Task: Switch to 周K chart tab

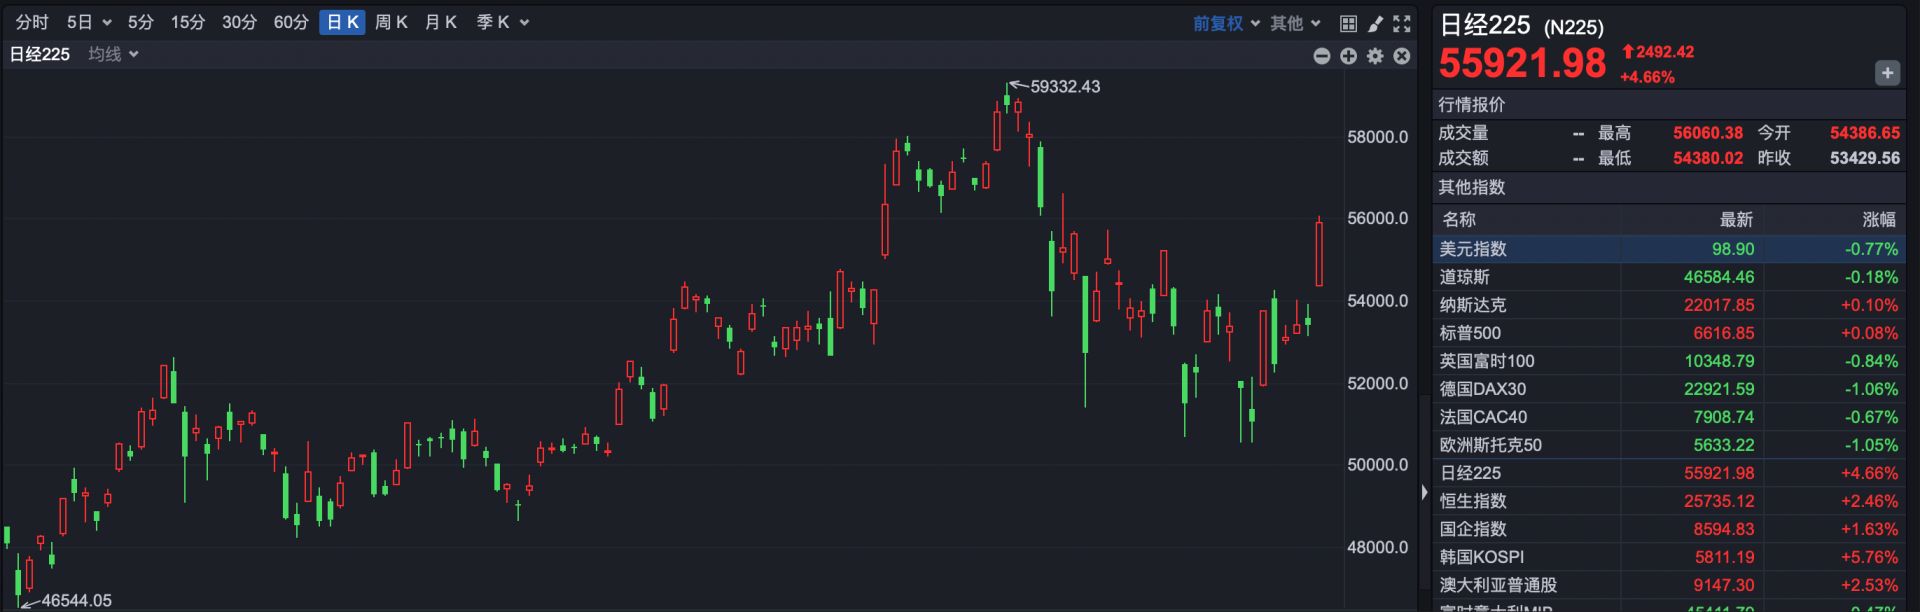Action: tap(391, 22)
